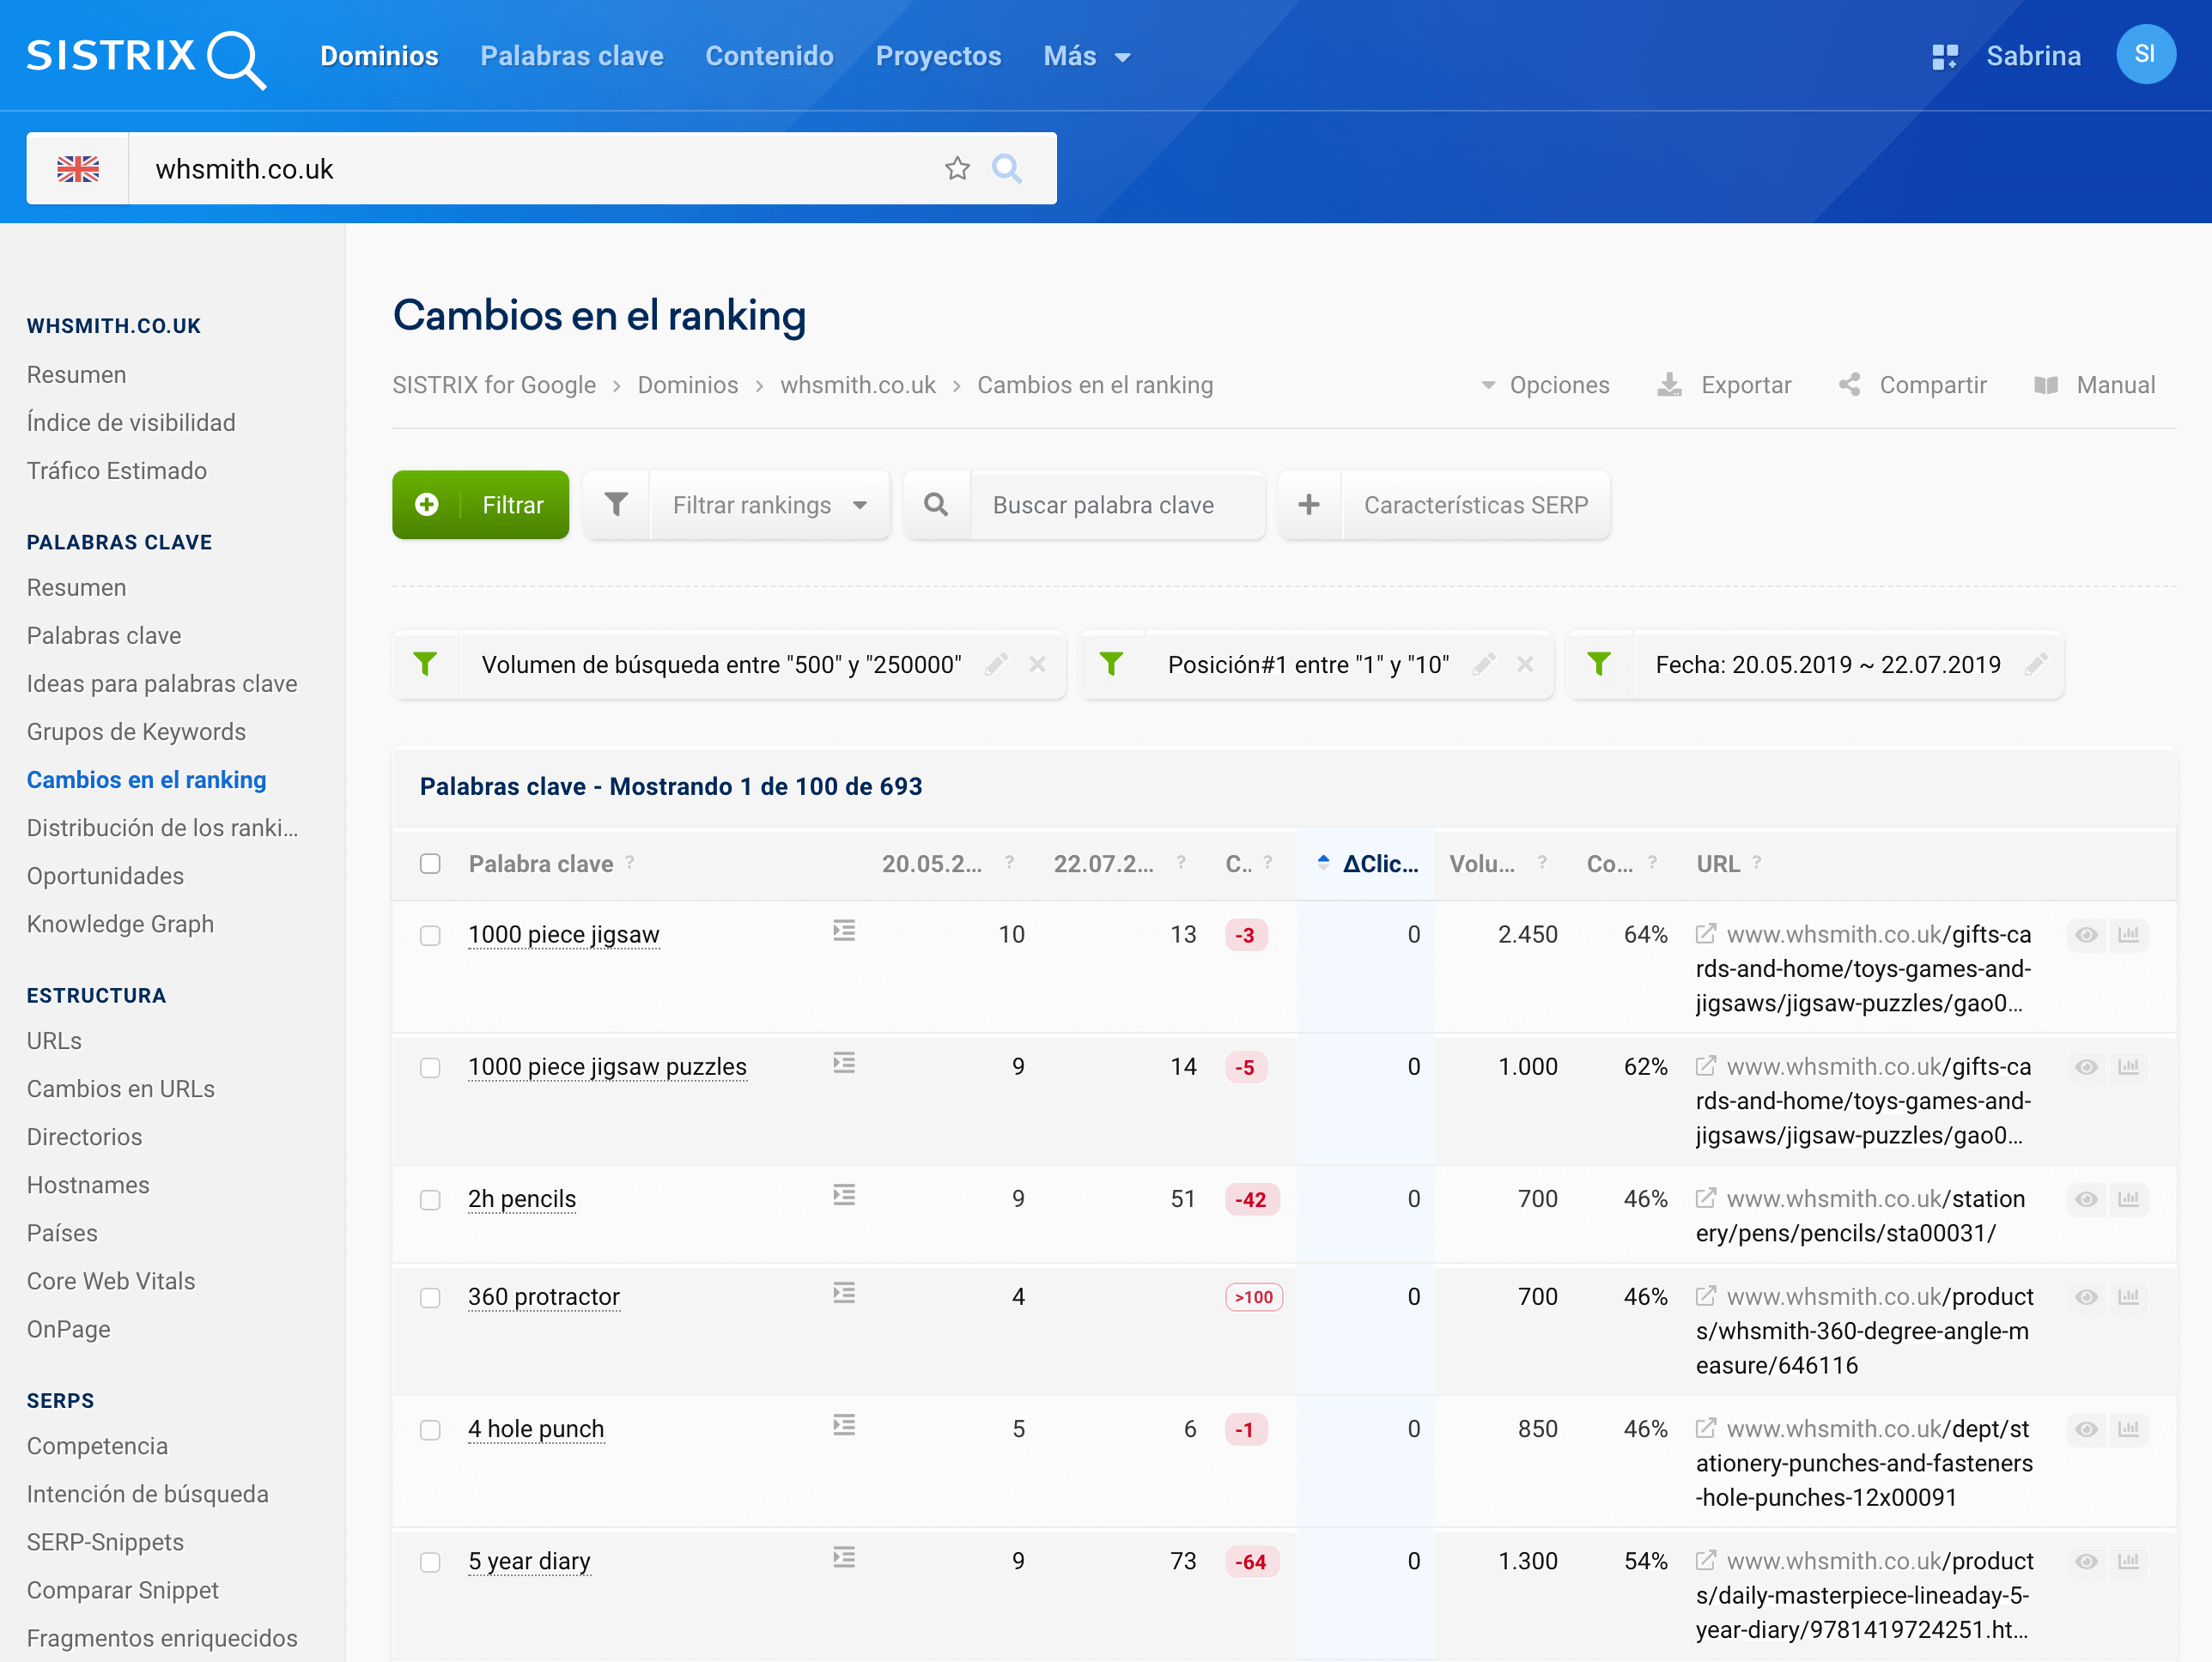Viewport: 2212px width, 1662px height.
Task: Remove the Volumen de búsqueda filter
Action: click(x=1038, y=665)
